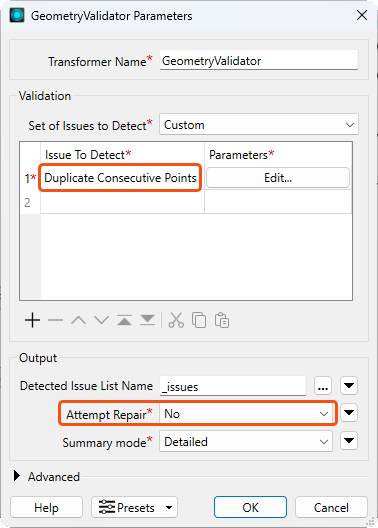Select row number 1 header
The width and height of the screenshot is (378, 528).
30,178
